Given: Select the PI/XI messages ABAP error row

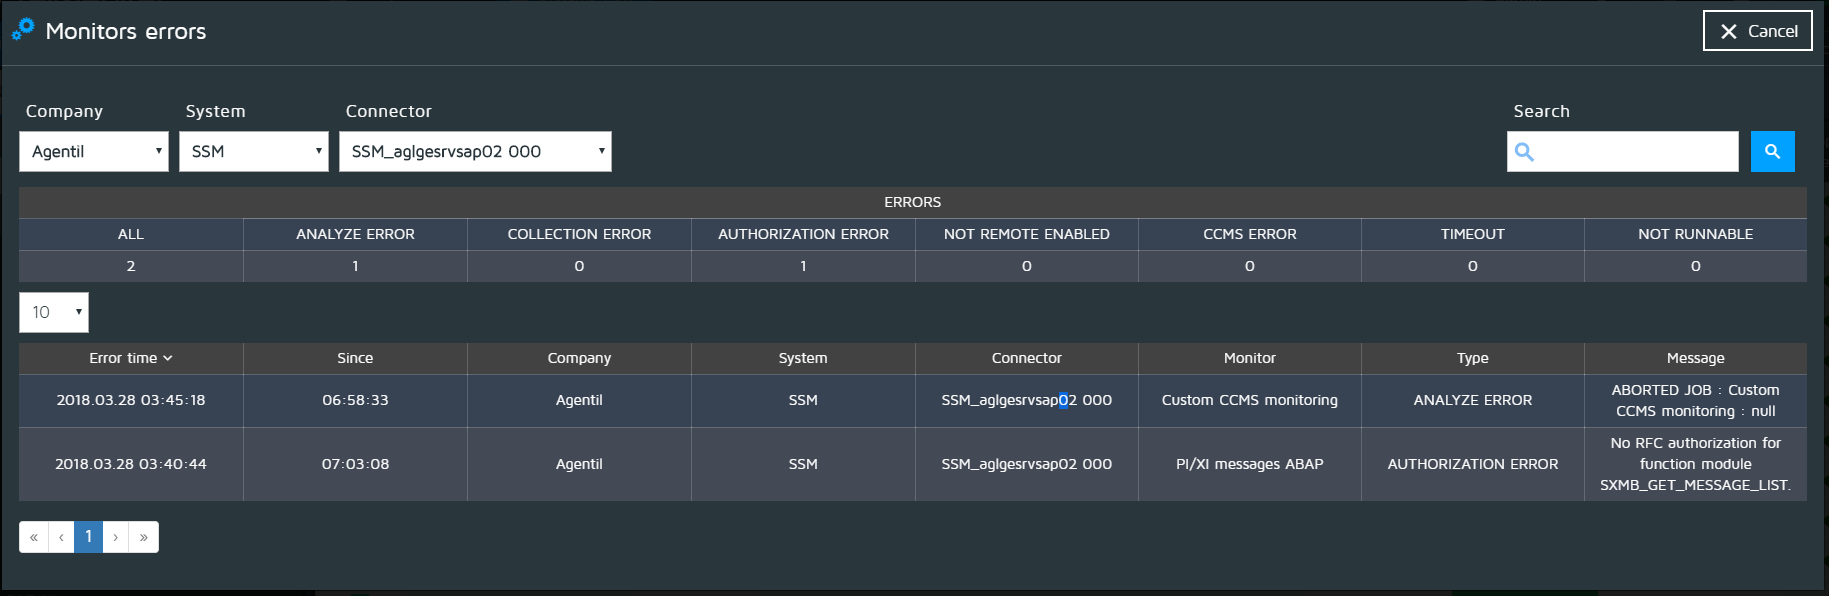Looking at the screenshot, I should (x=1249, y=464).
